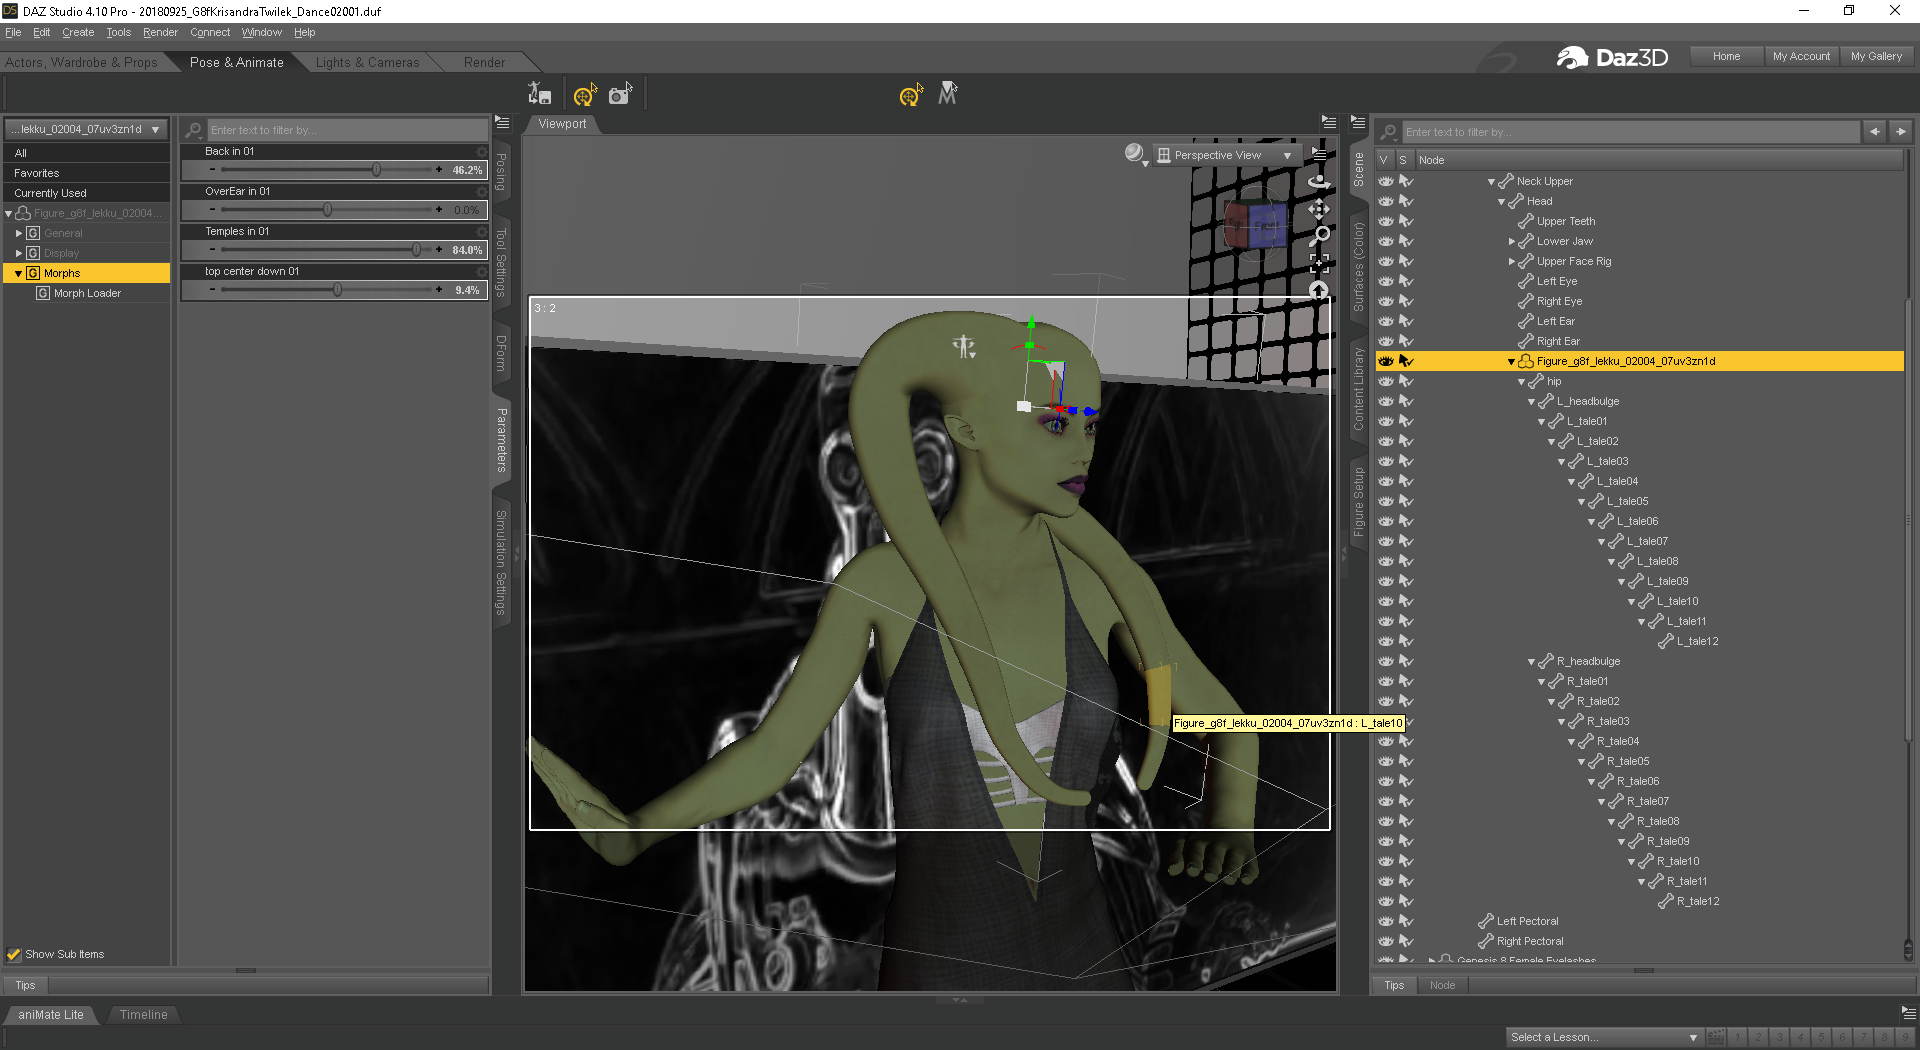Open the viewport draw style sphere menu
Viewport: 1920px width, 1050px height.
click(x=1136, y=154)
